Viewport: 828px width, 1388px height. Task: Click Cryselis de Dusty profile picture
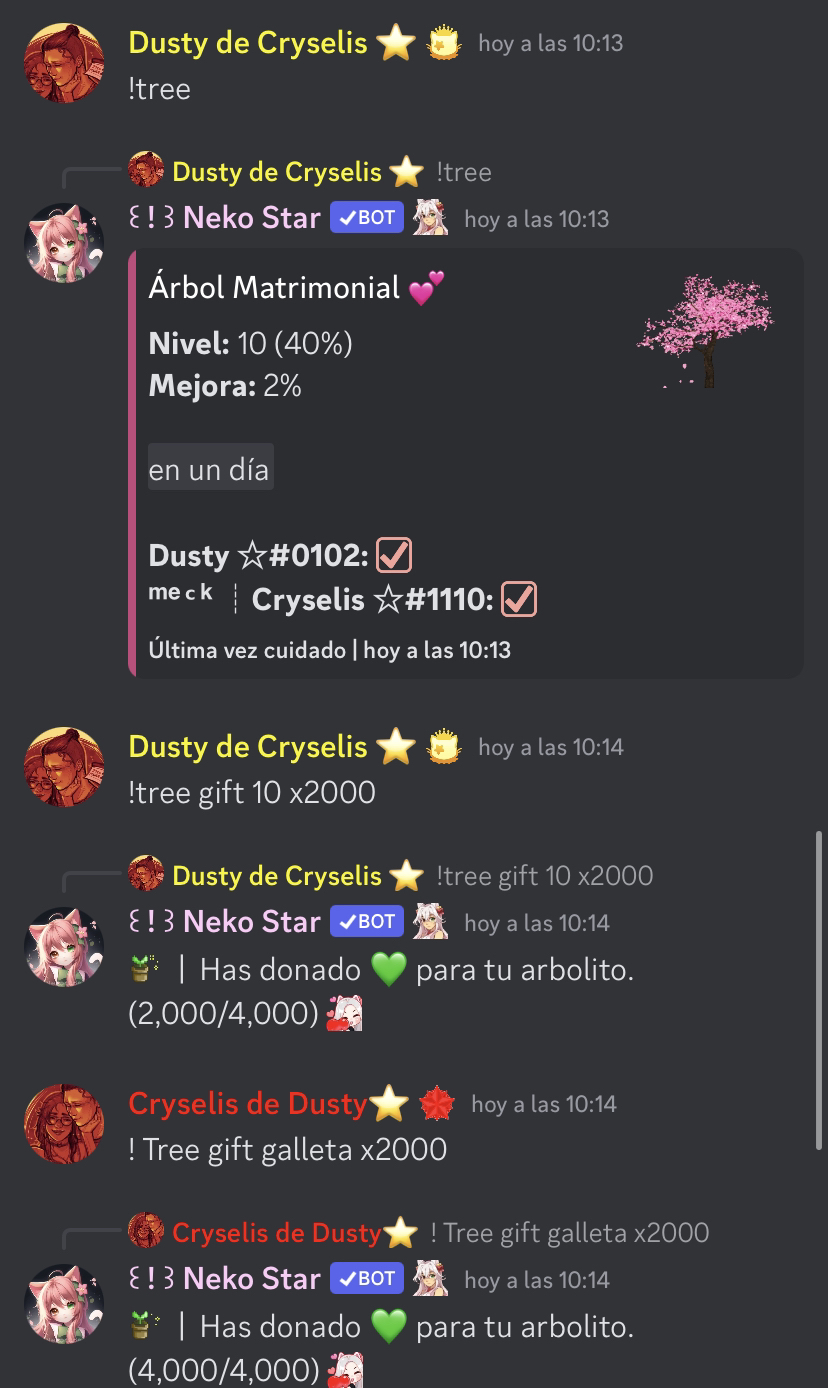[x=64, y=1124]
